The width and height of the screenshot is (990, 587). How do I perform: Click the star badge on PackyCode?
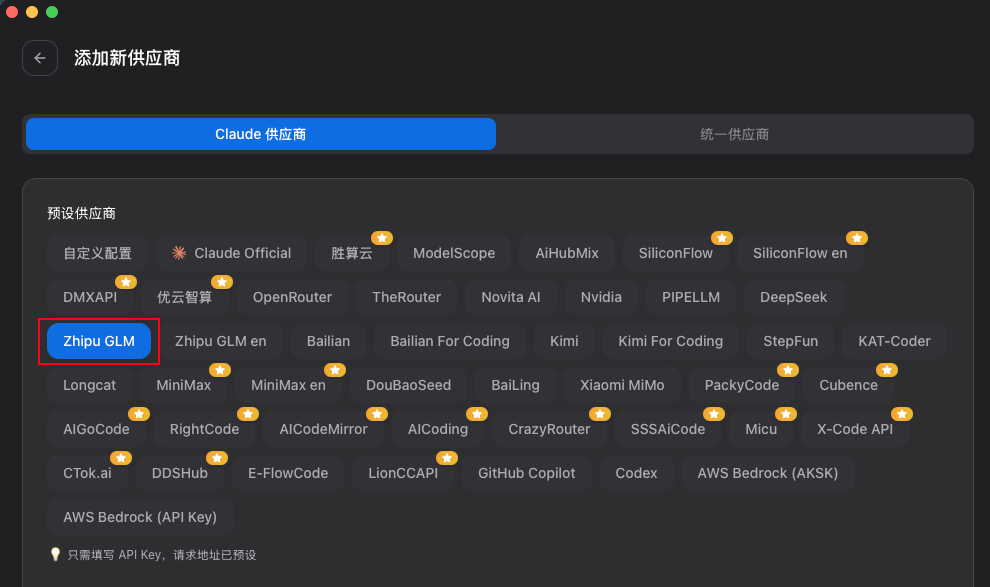click(x=787, y=370)
